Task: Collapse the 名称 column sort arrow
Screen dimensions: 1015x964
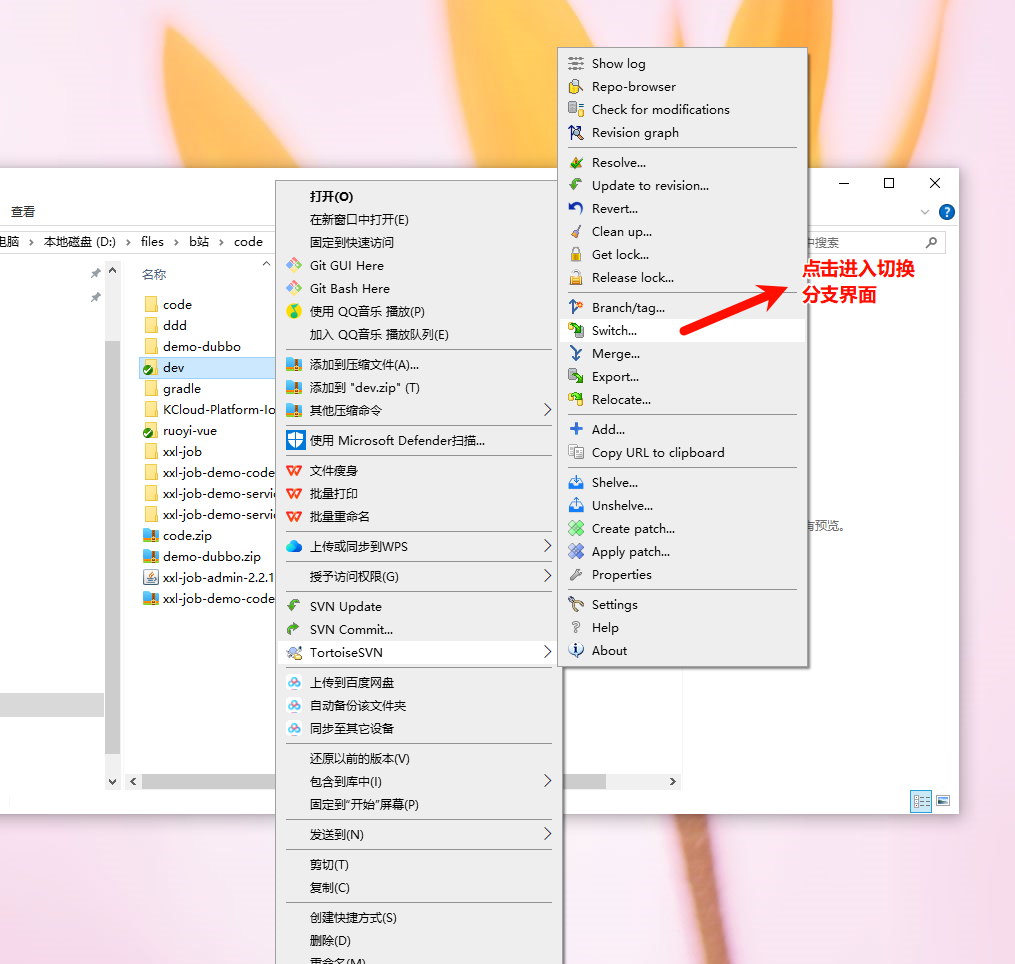Action: coord(266,264)
